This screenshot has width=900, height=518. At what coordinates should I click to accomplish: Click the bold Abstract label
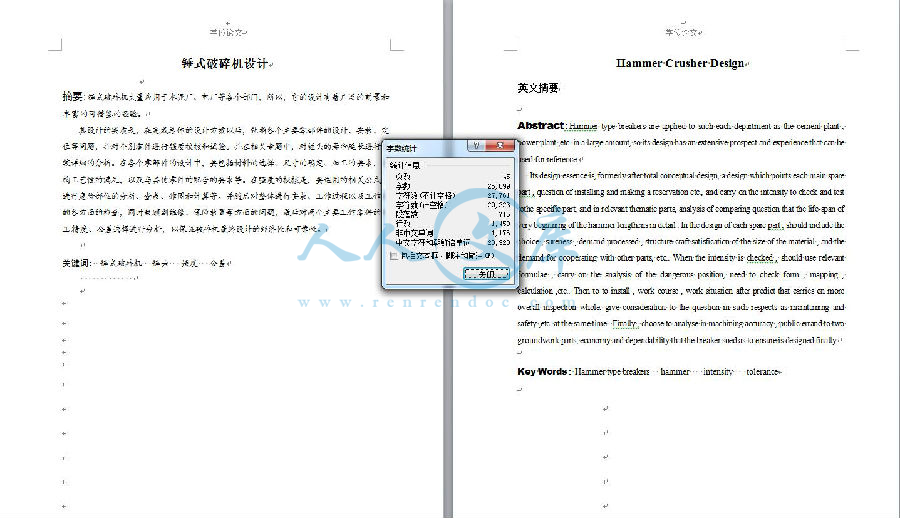pyautogui.click(x=541, y=125)
